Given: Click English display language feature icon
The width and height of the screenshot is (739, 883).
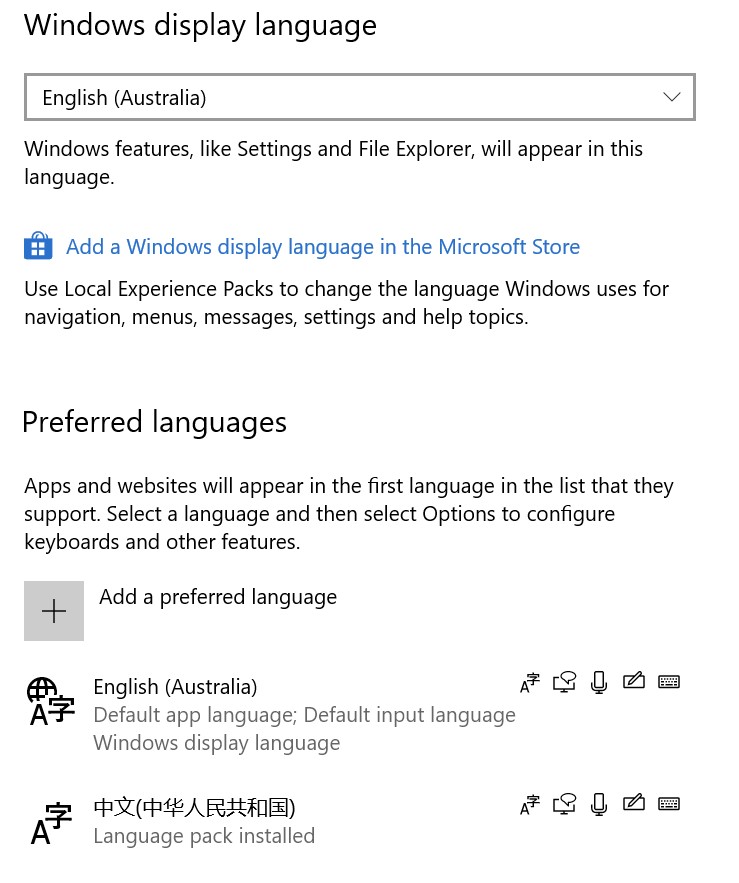Looking at the screenshot, I should tap(529, 683).
